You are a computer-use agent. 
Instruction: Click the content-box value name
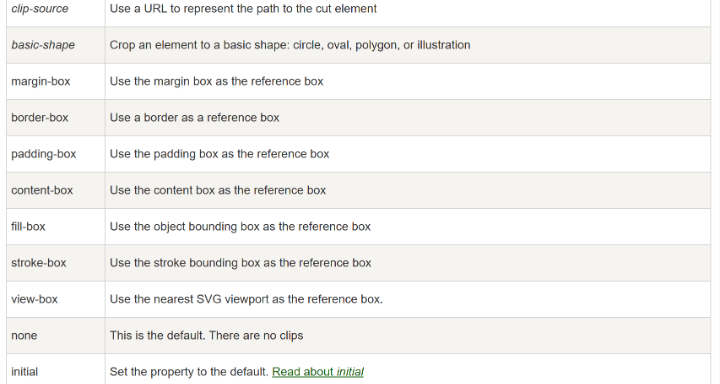pos(42,190)
